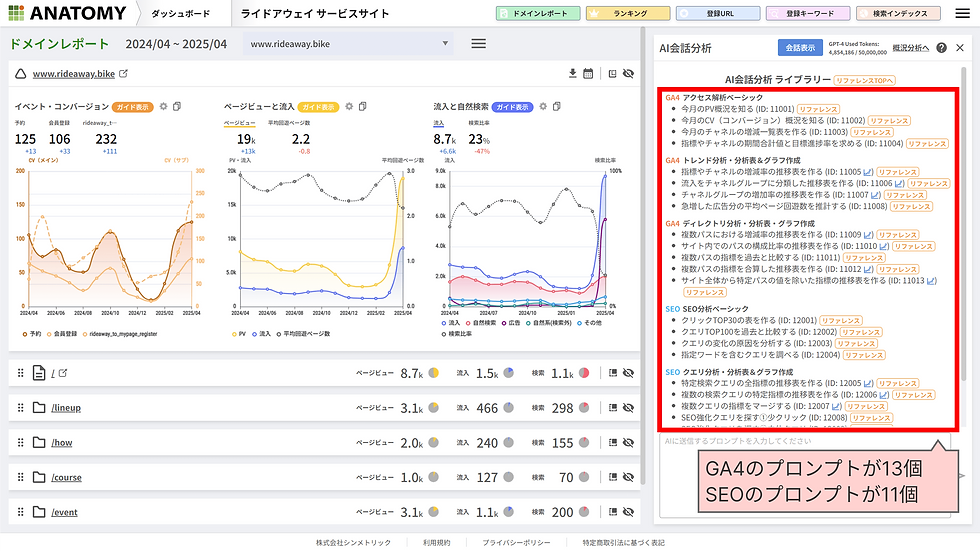Open the memo icon in the /how row
Viewport: 980px width, 551px height.
[612, 442]
